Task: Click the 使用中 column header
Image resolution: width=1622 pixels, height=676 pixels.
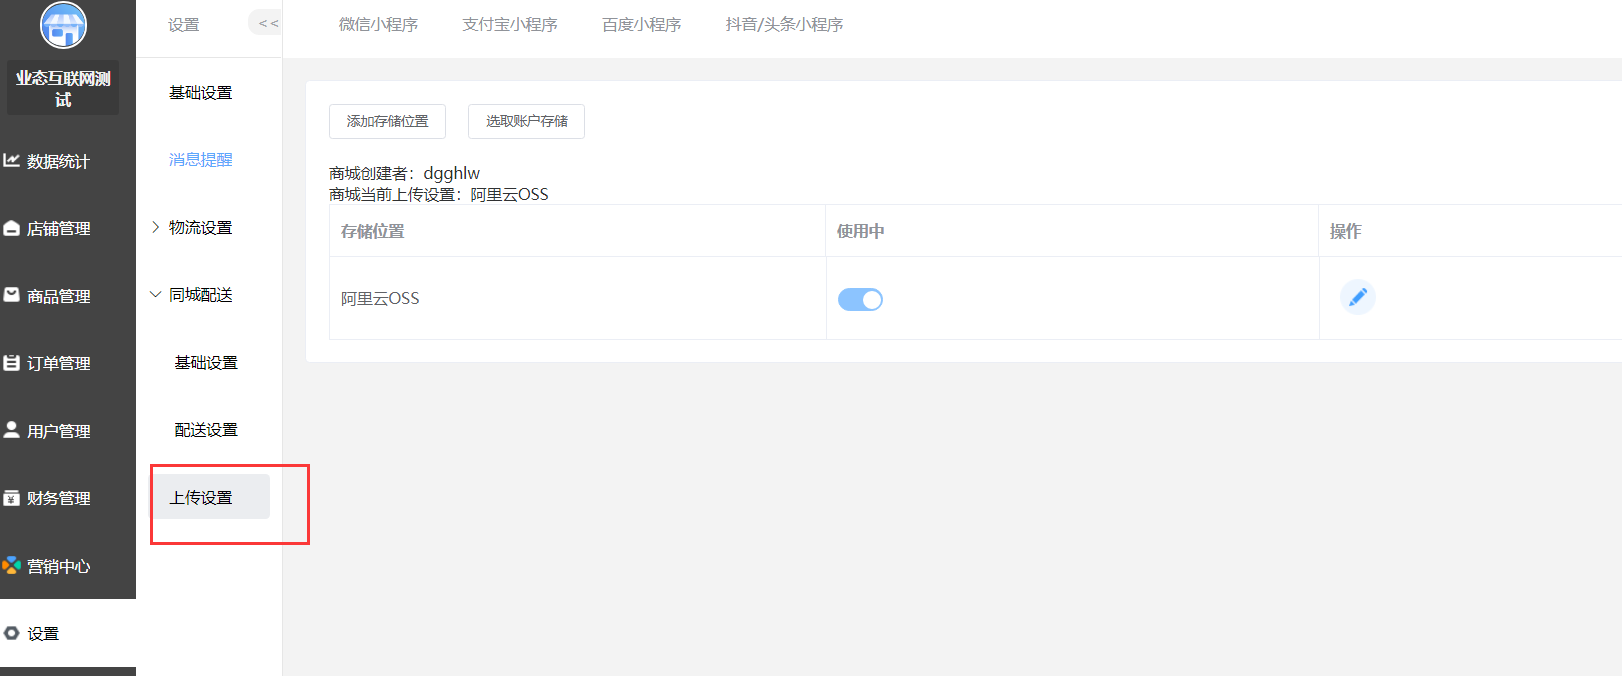Action: pyautogui.click(x=860, y=231)
